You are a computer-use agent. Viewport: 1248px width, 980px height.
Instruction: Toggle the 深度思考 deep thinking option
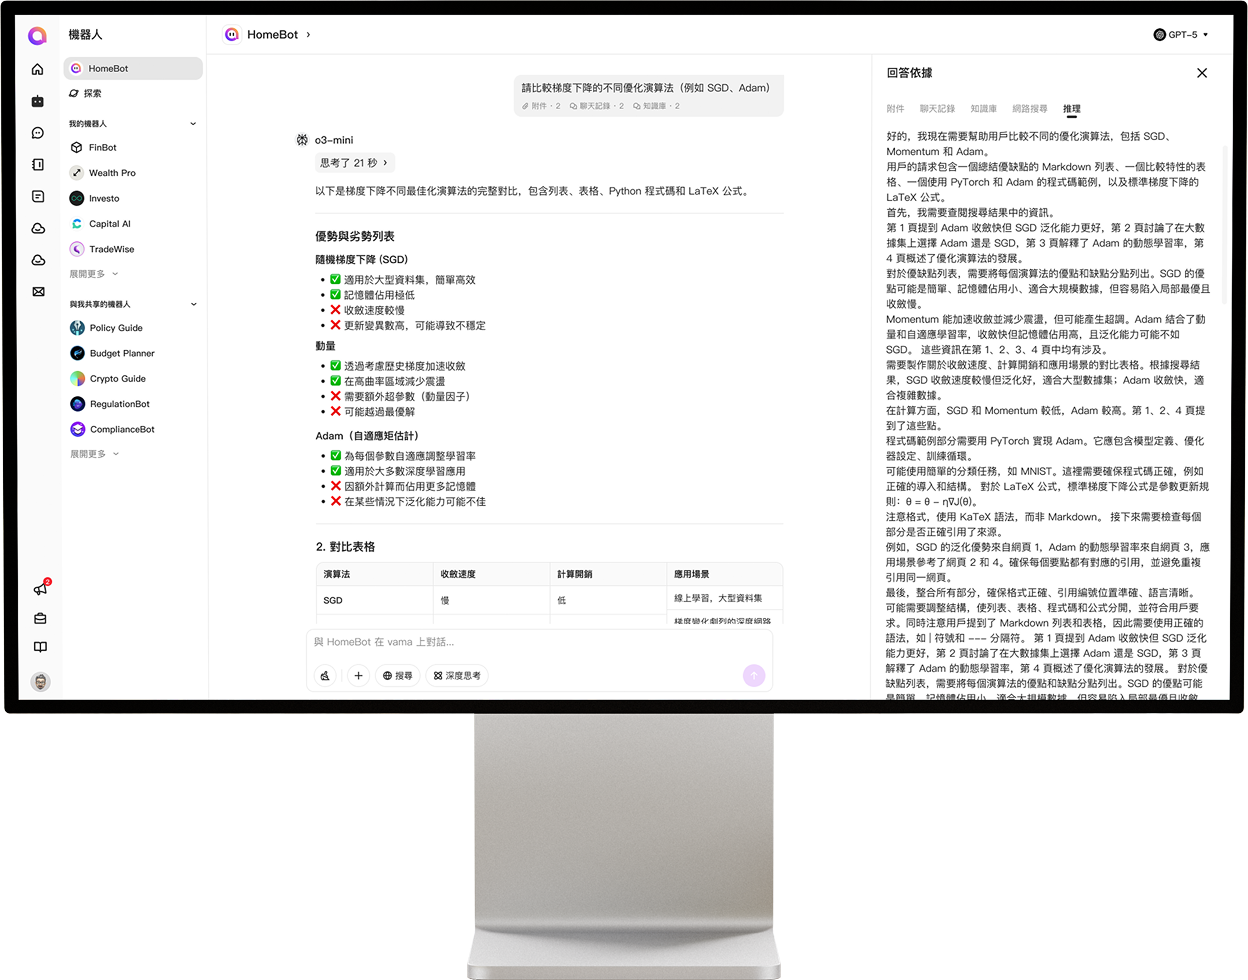(x=457, y=676)
